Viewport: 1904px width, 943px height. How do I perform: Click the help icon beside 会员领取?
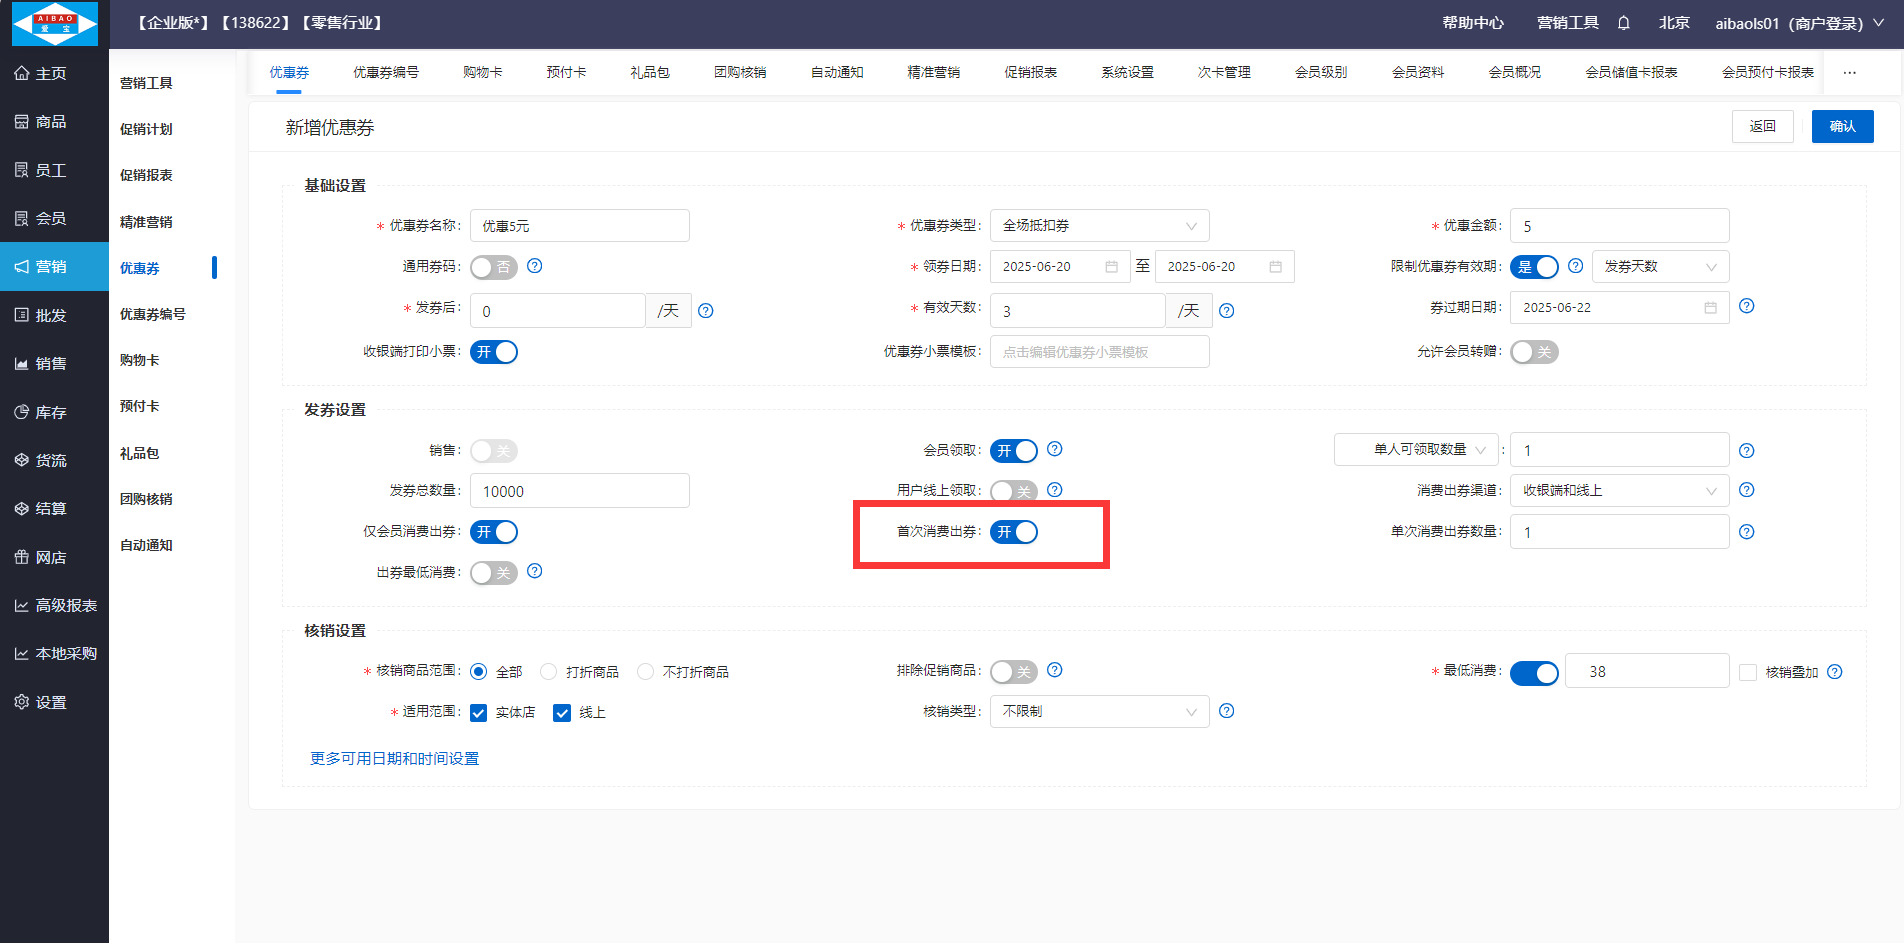(x=1054, y=450)
